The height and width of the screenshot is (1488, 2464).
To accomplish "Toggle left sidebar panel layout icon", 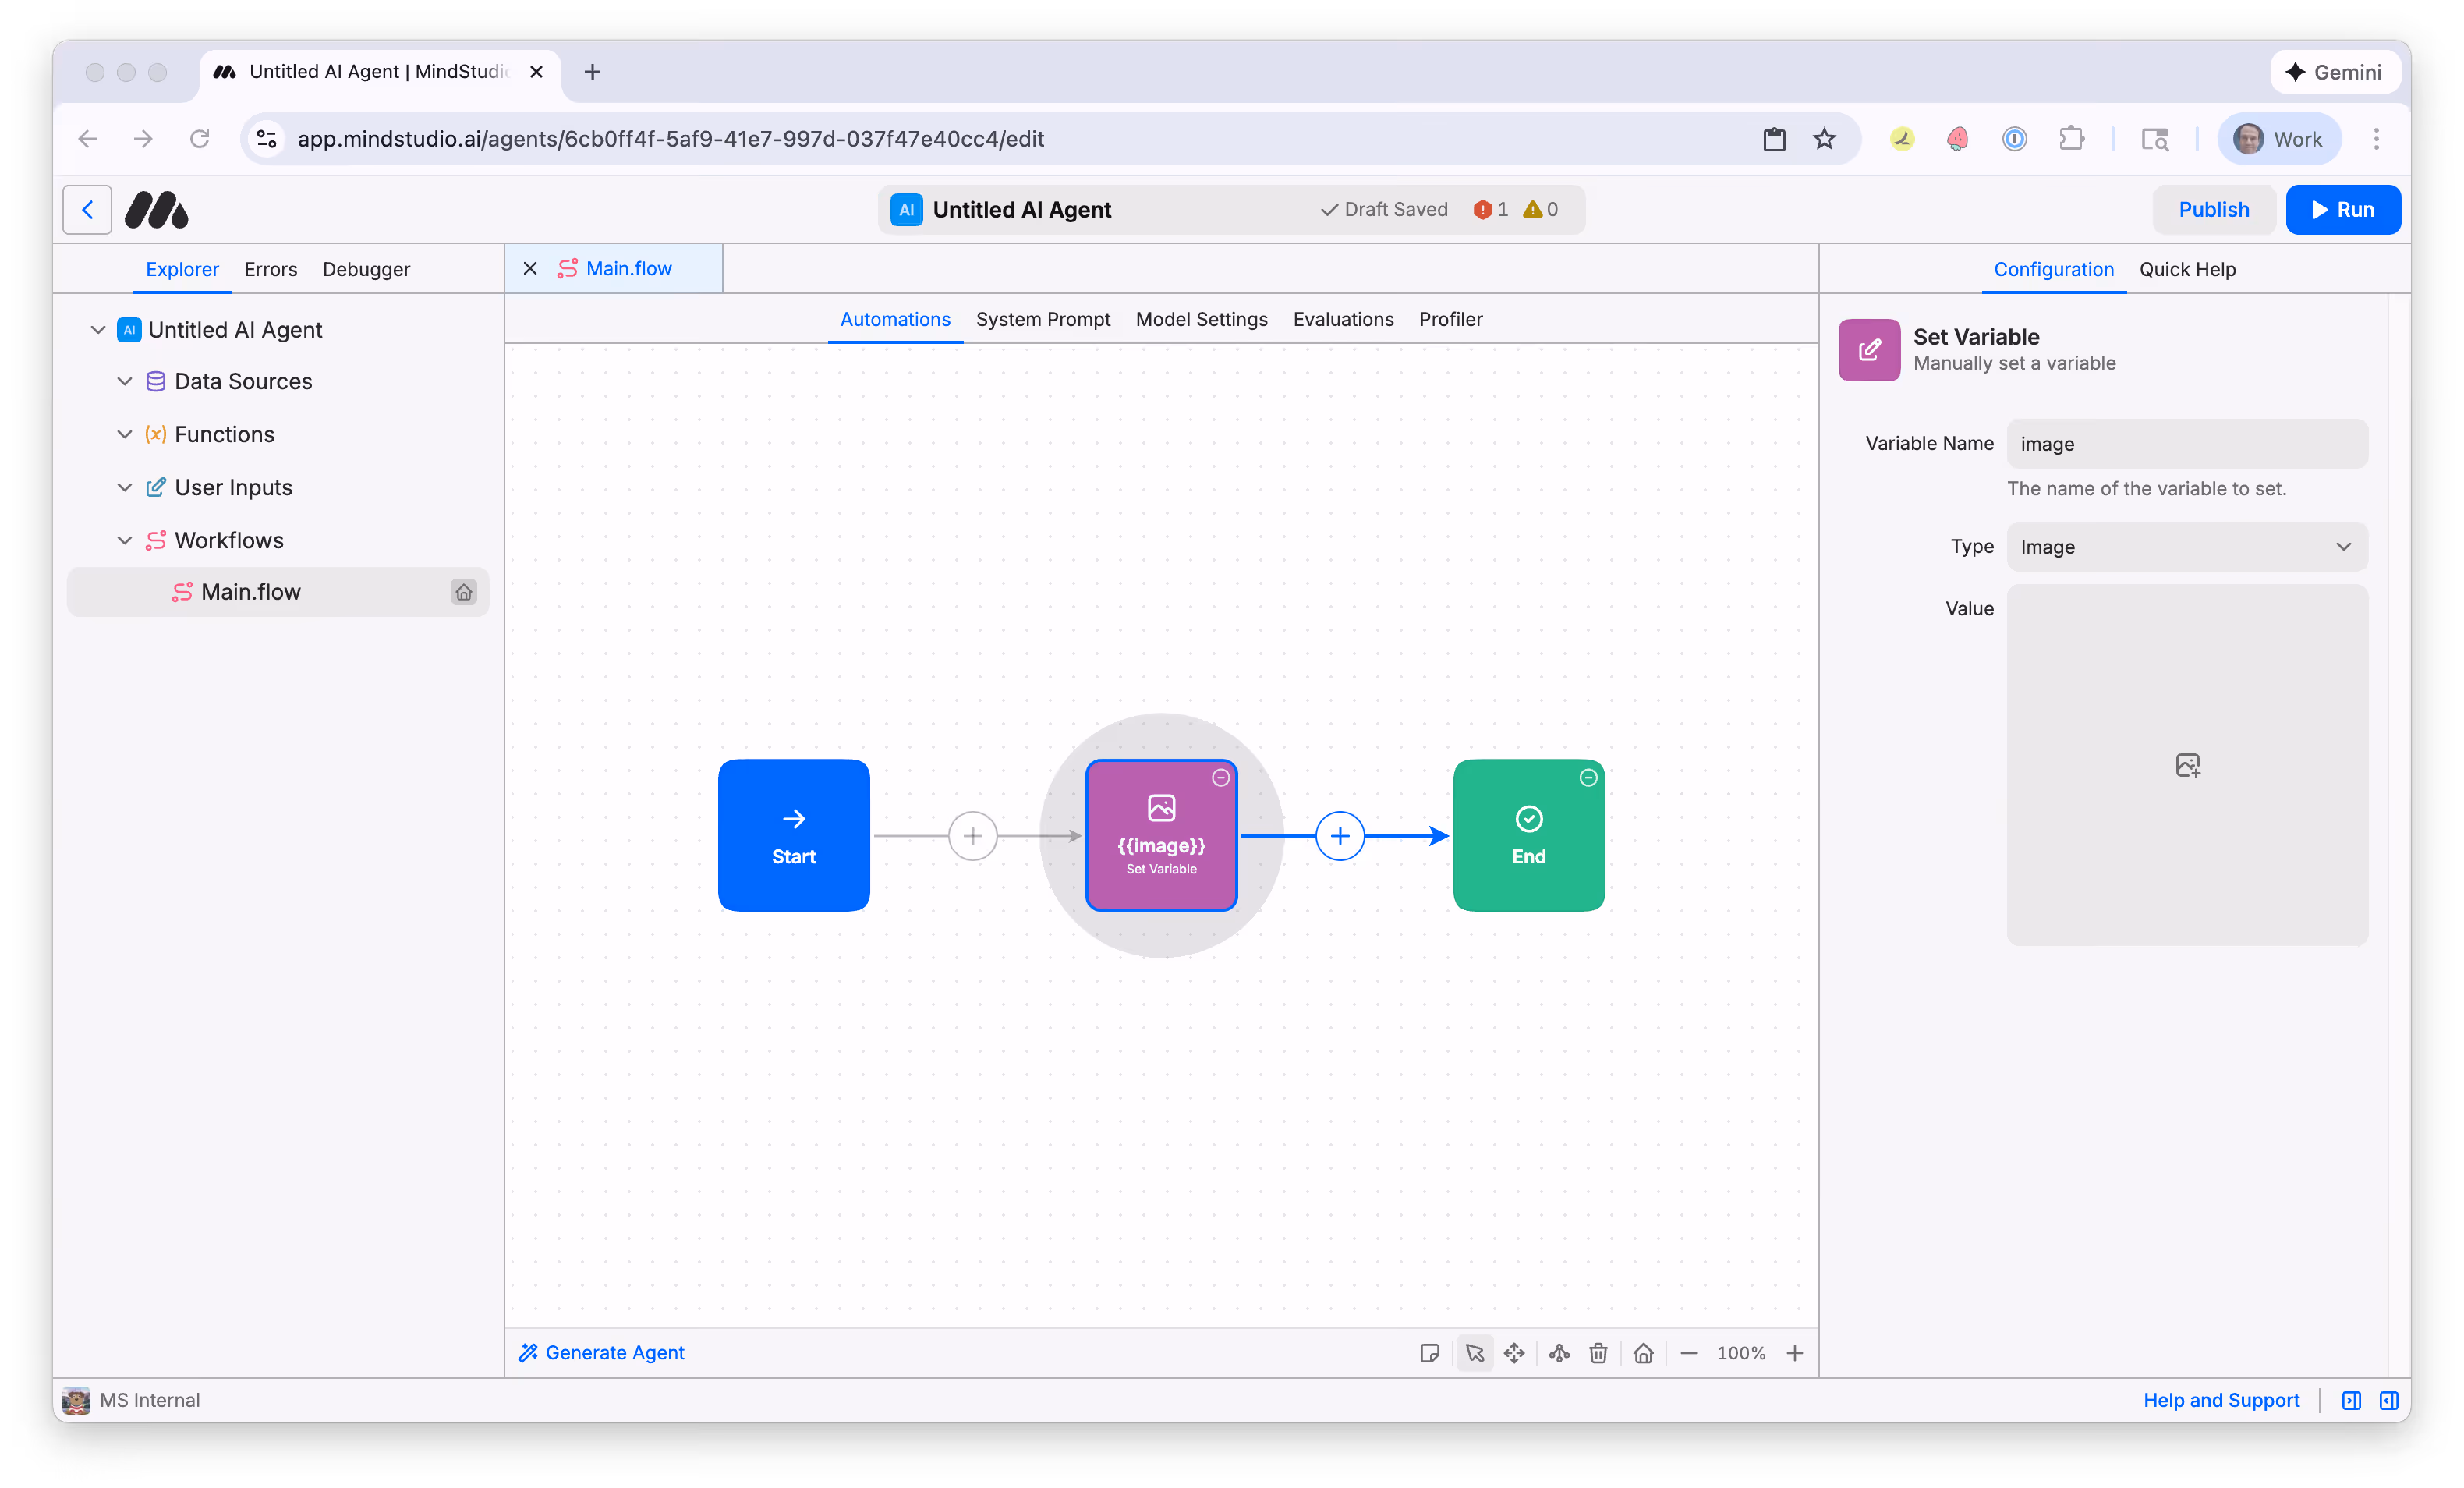I will [2351, 1400].
